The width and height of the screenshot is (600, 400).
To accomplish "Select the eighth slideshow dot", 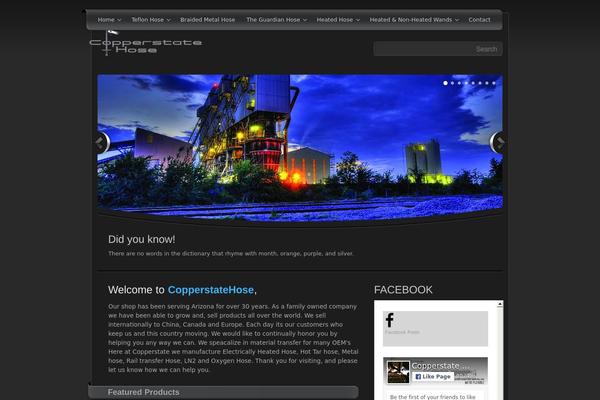I will tap(494, 83).
